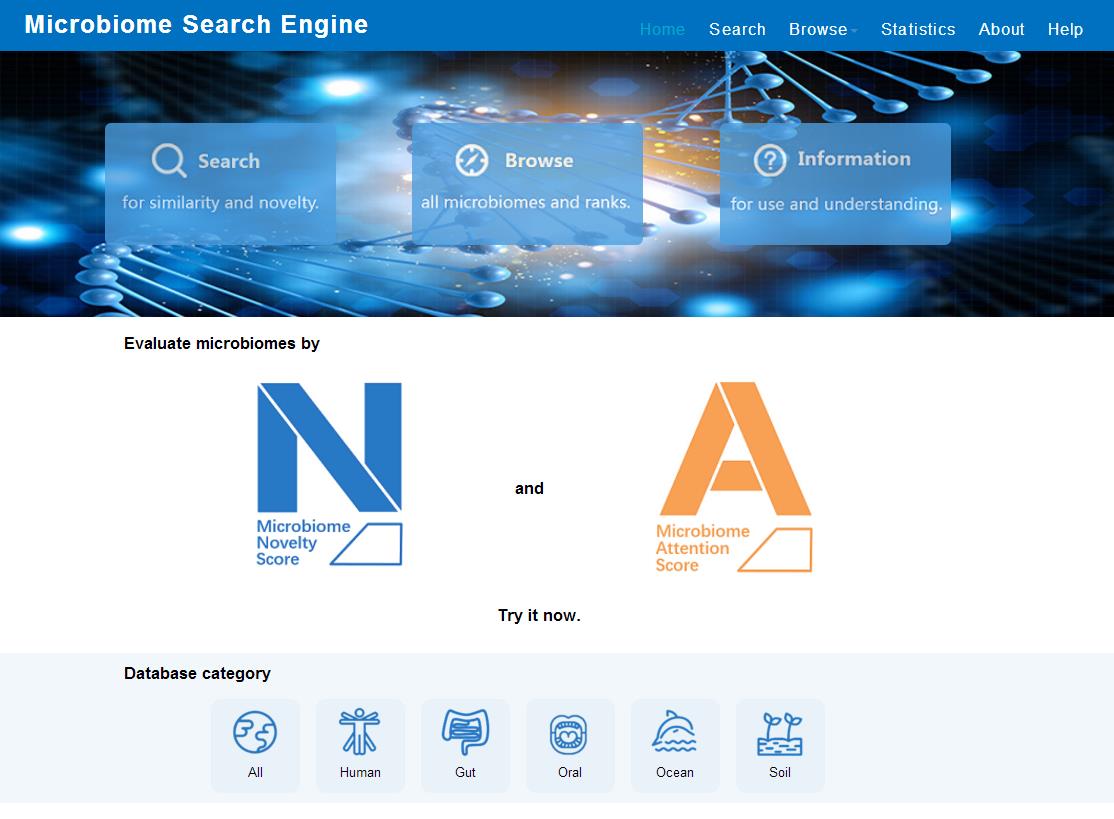
Task: Open the Search page from top navigation
Action: tap(737, 29)
